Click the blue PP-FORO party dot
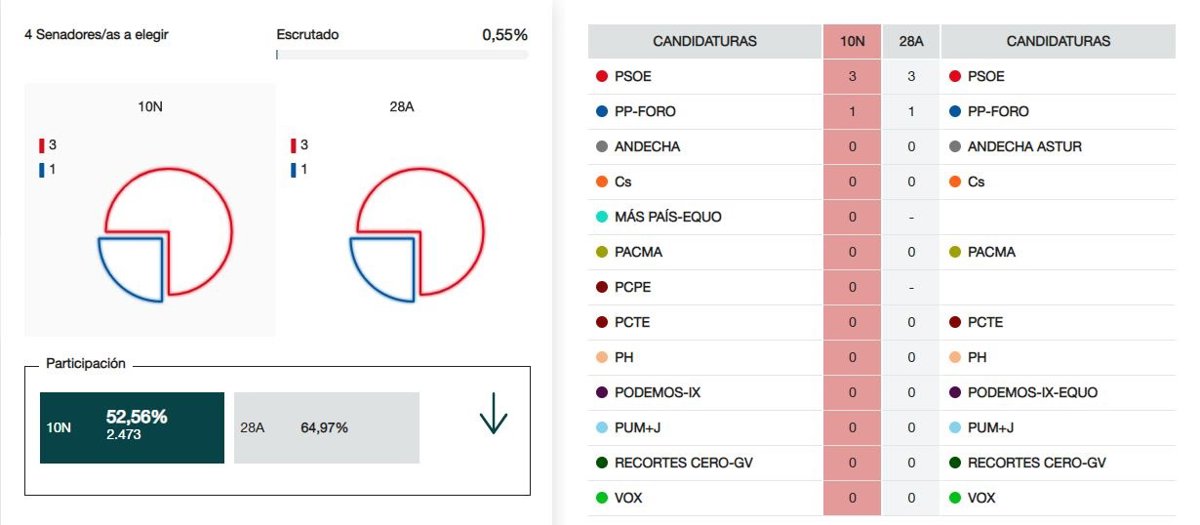Screen dimensions: 1200x525 tap(602, 112)
